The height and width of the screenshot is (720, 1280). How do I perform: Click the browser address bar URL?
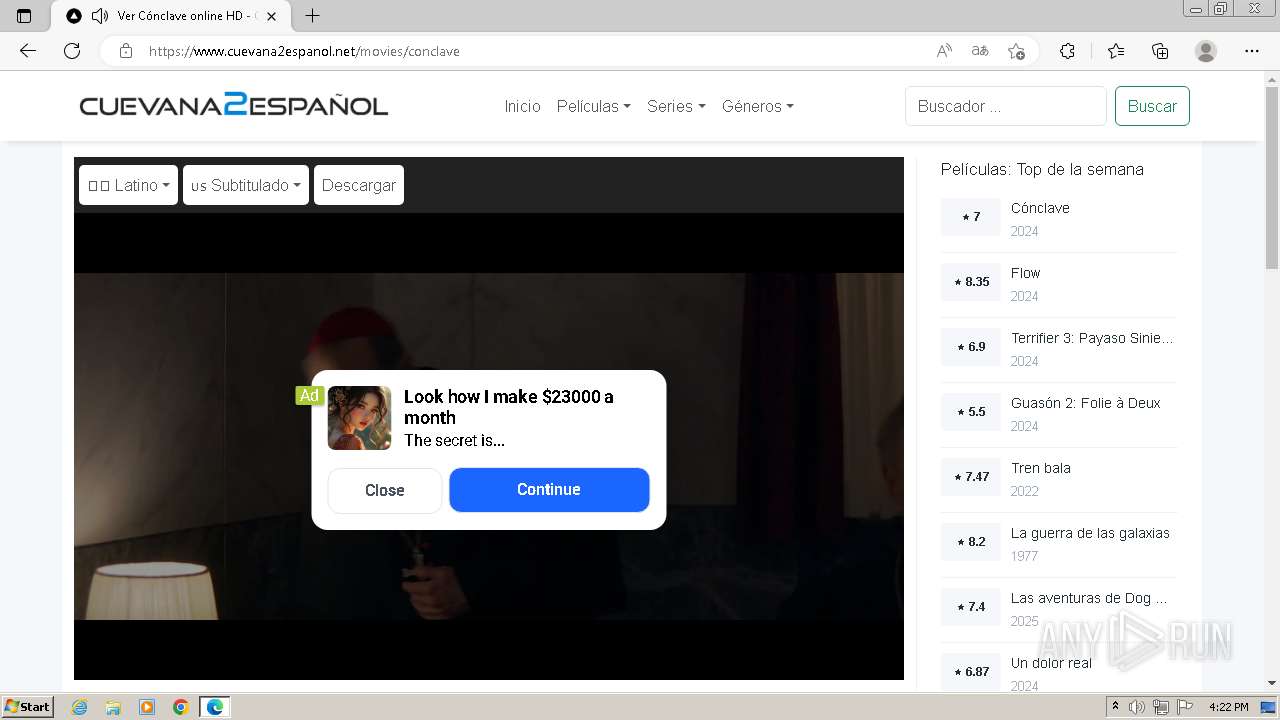pos(304,51)
